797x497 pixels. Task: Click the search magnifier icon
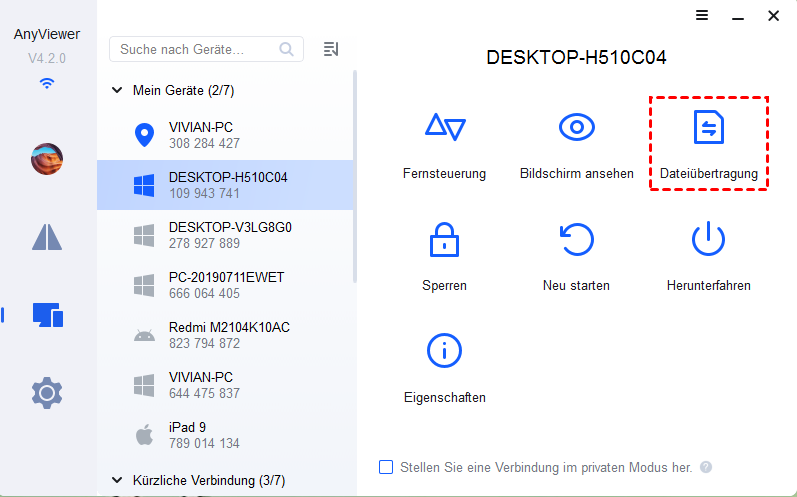(287, 49)
